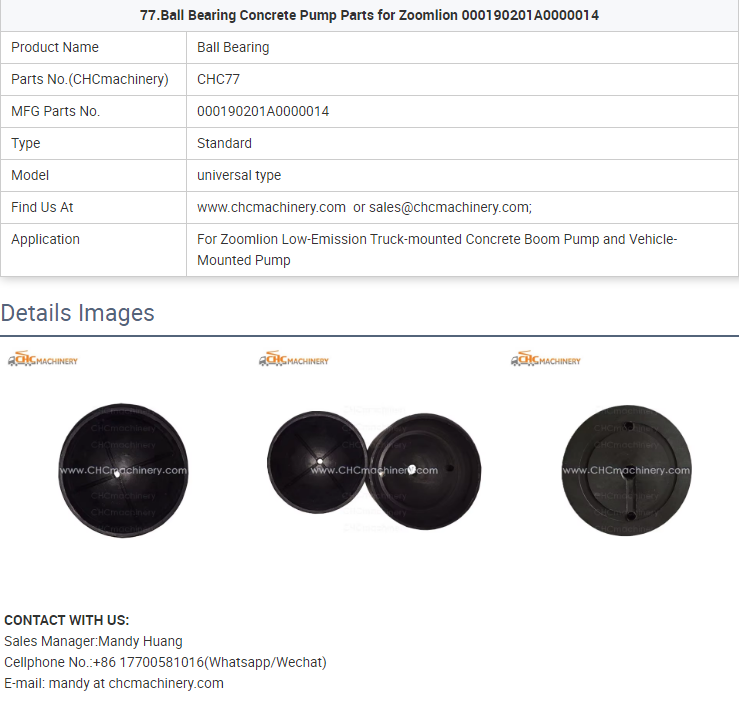
Task: Click the CONTACT WITH US heading
Action: point(67,620)
